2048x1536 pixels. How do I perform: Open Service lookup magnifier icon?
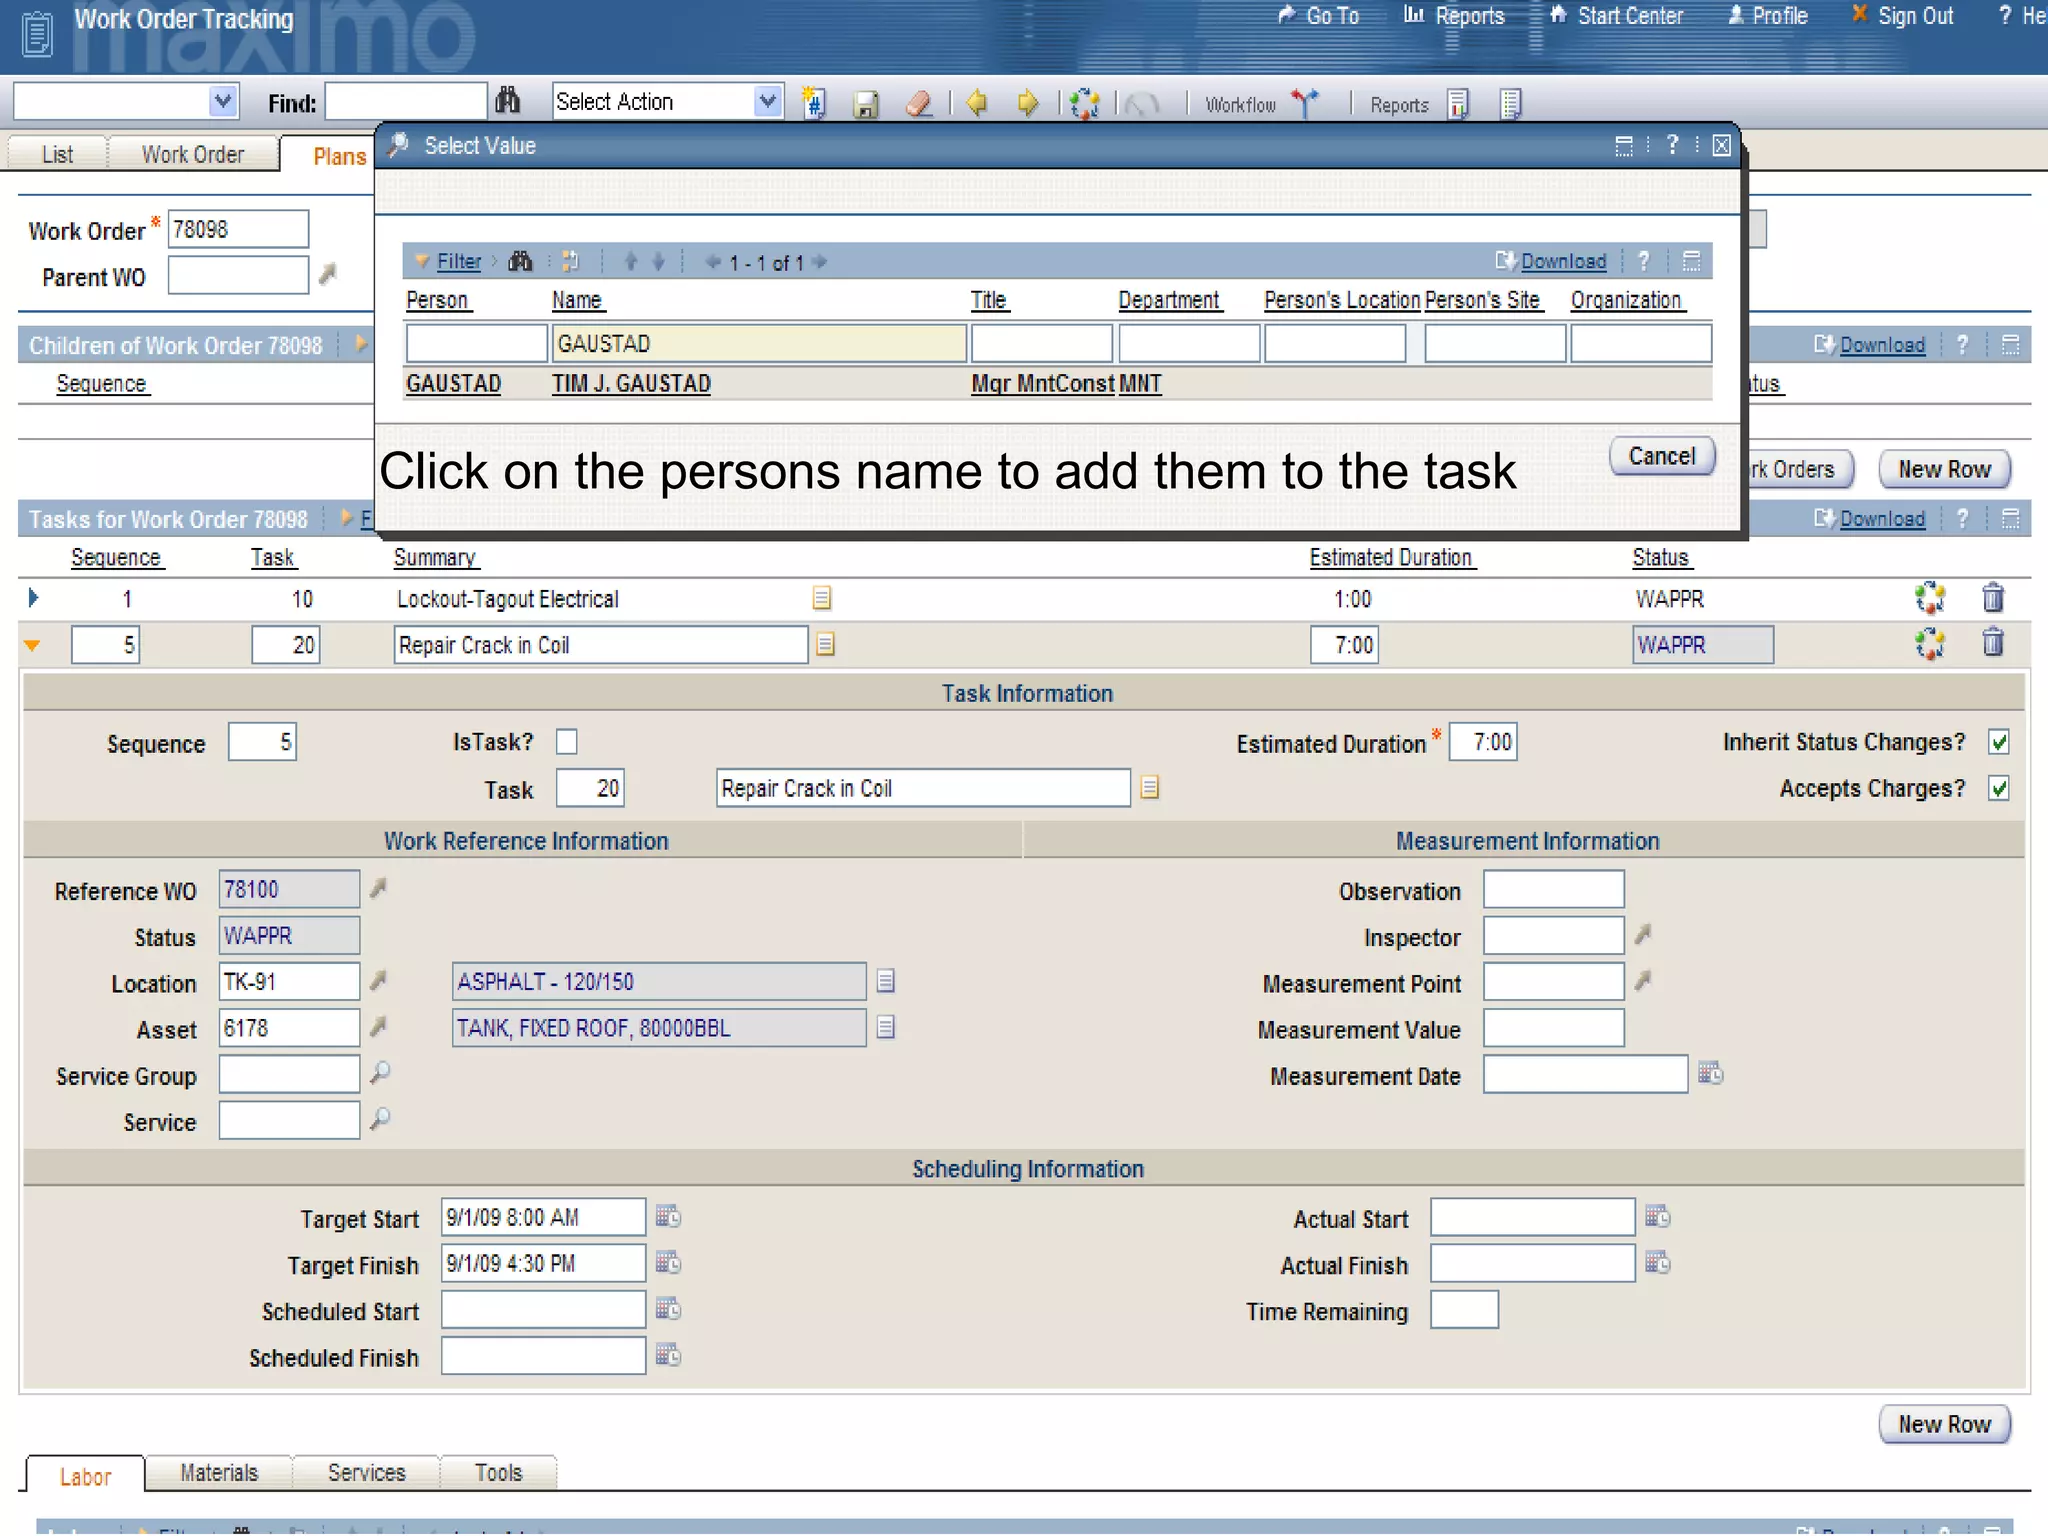click(380, 1119)
